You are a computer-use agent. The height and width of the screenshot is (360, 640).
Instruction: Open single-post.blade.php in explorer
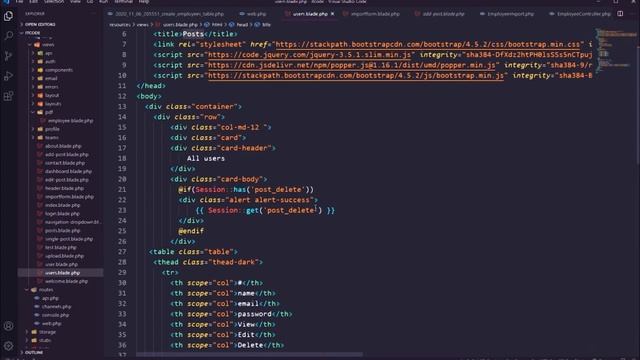[69, 239]
